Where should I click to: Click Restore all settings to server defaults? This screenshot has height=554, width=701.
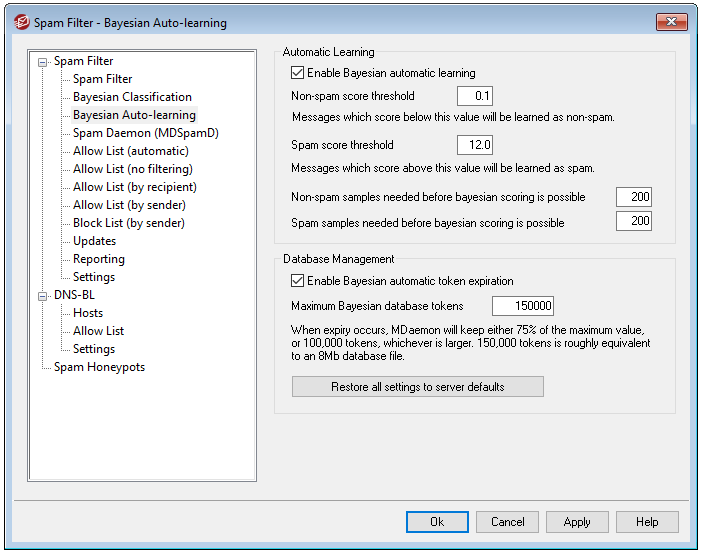(417, 387)
